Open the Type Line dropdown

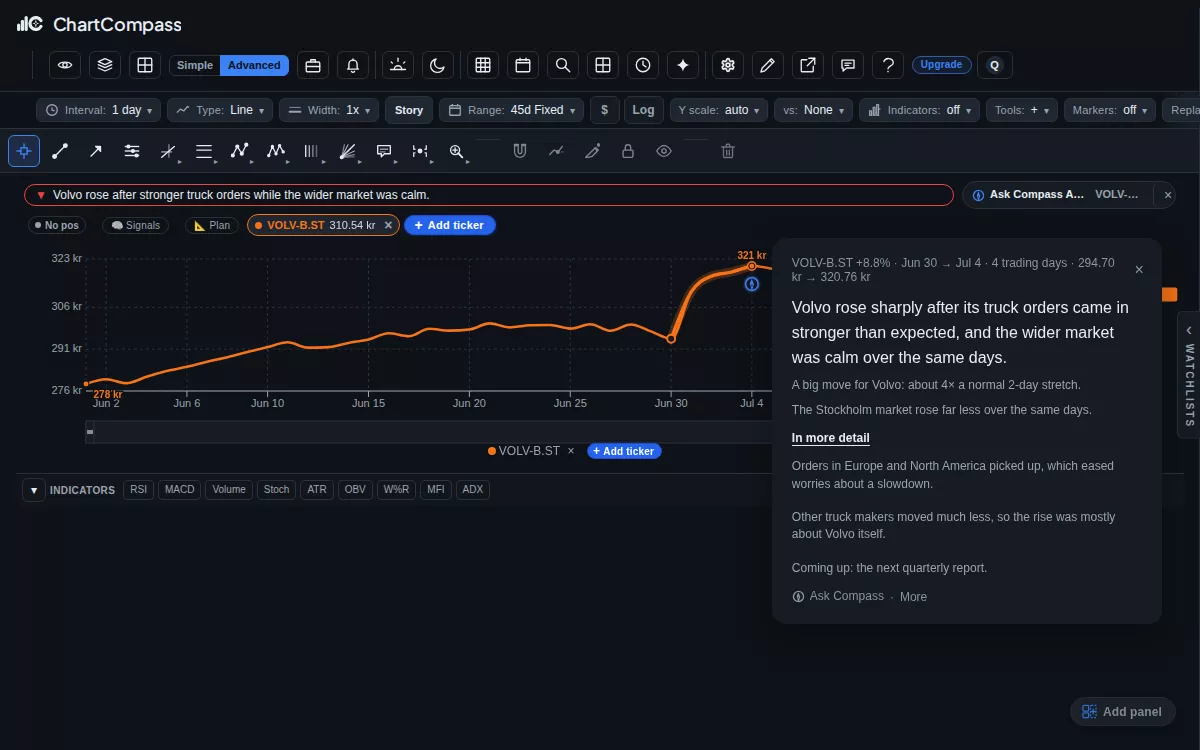point(220,110)
